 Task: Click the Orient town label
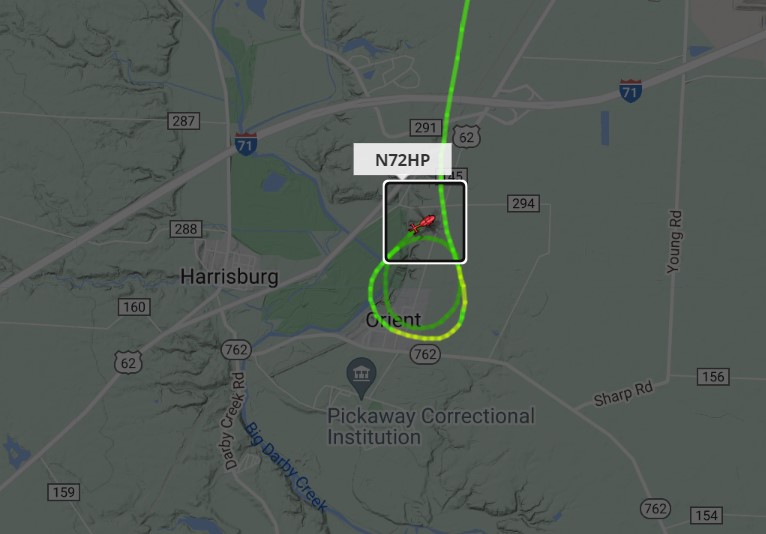(x=393, y=320)
